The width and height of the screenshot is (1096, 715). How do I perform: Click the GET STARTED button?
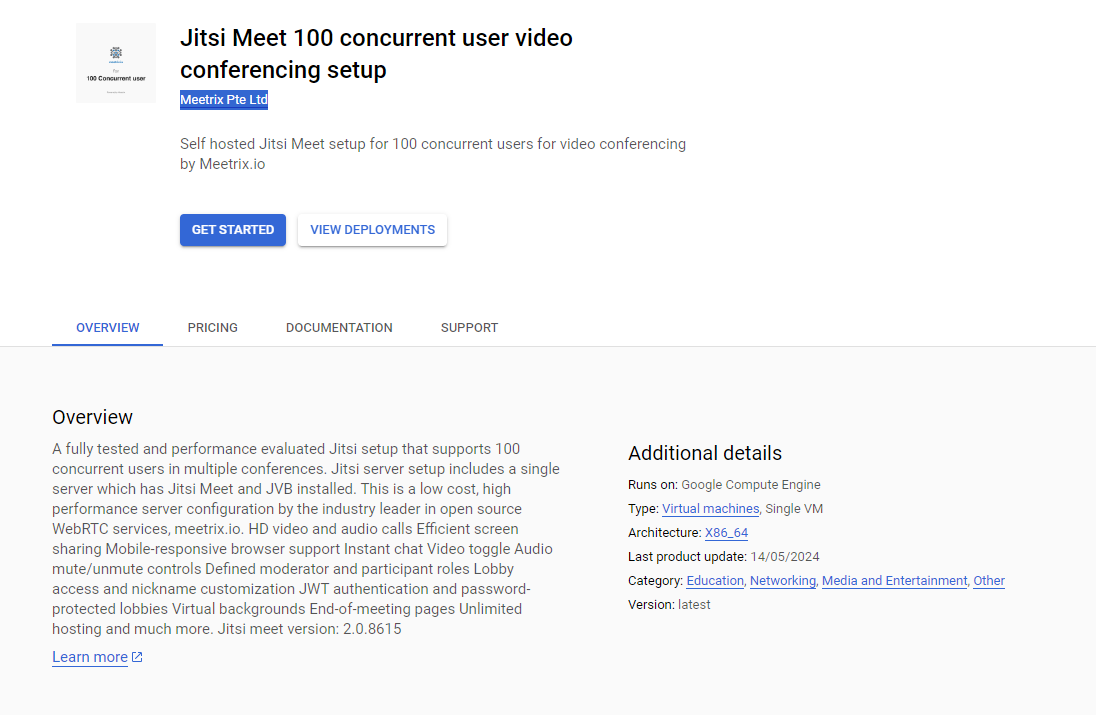tap(232, 229)
